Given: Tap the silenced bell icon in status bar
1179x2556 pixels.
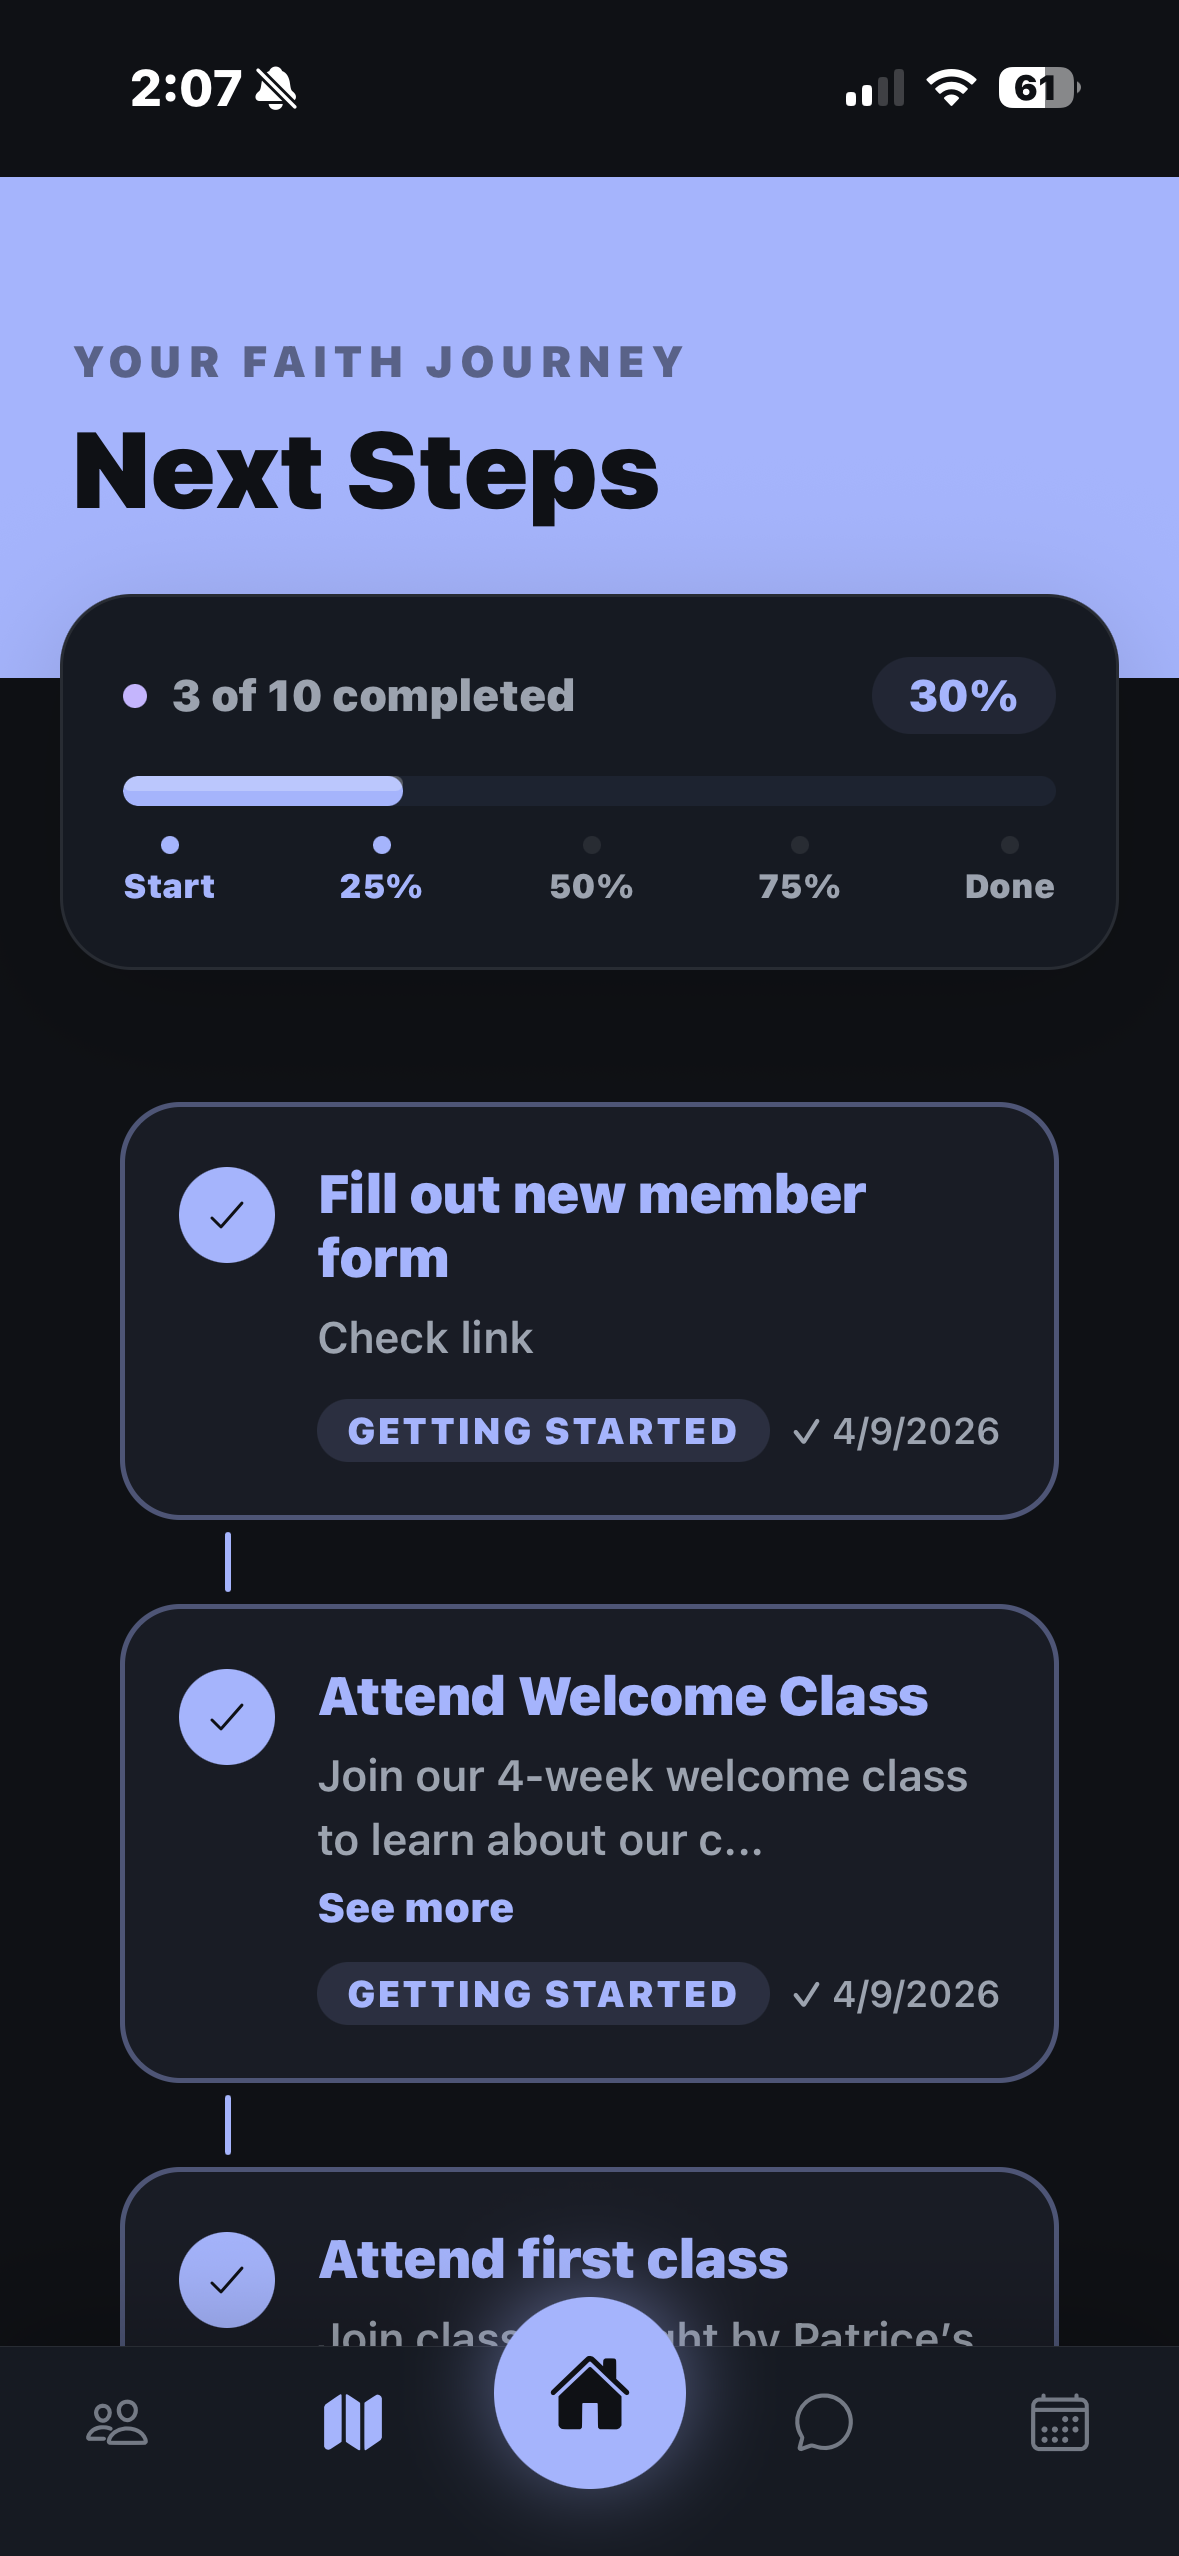Looking at the screenshot, I should (276, 88).
